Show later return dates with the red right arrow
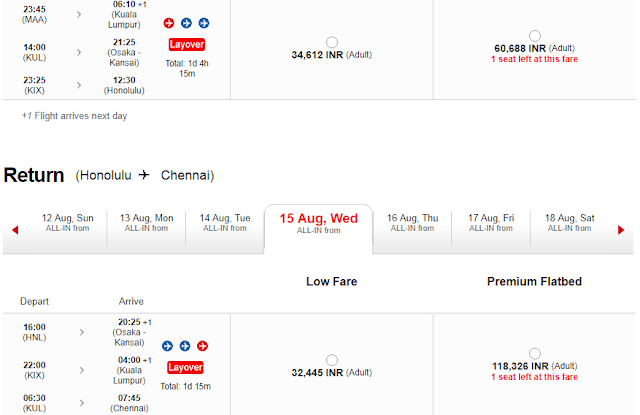The width and height of the screenshot is (640, 415). pyautogui.click(x=621, y=230)
